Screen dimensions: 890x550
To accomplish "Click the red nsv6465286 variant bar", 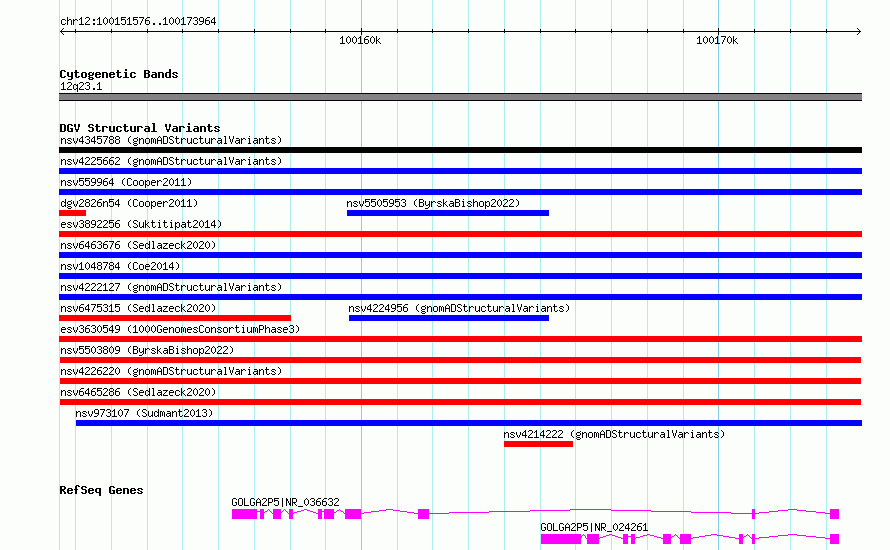I will point(460,402).
